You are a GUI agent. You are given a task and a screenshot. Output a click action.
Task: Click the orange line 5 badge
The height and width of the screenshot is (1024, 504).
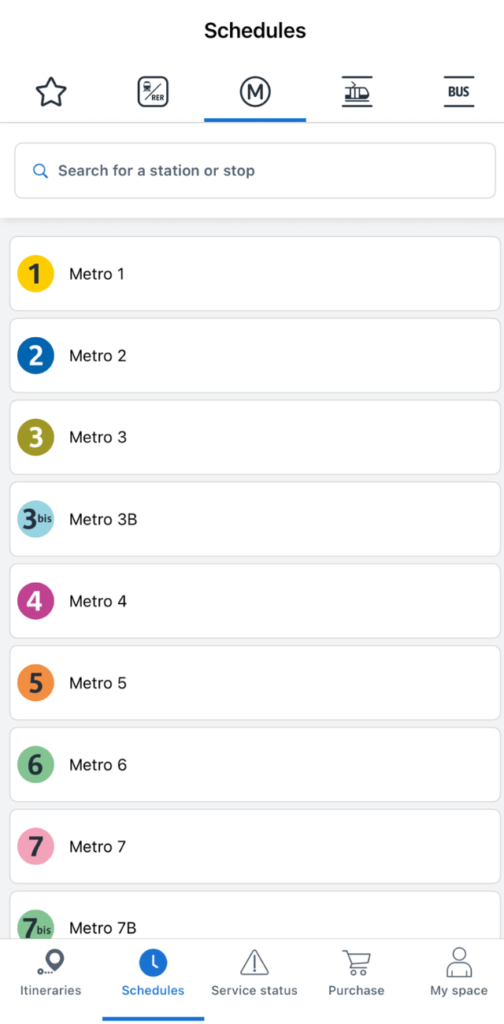coord(35,682)
